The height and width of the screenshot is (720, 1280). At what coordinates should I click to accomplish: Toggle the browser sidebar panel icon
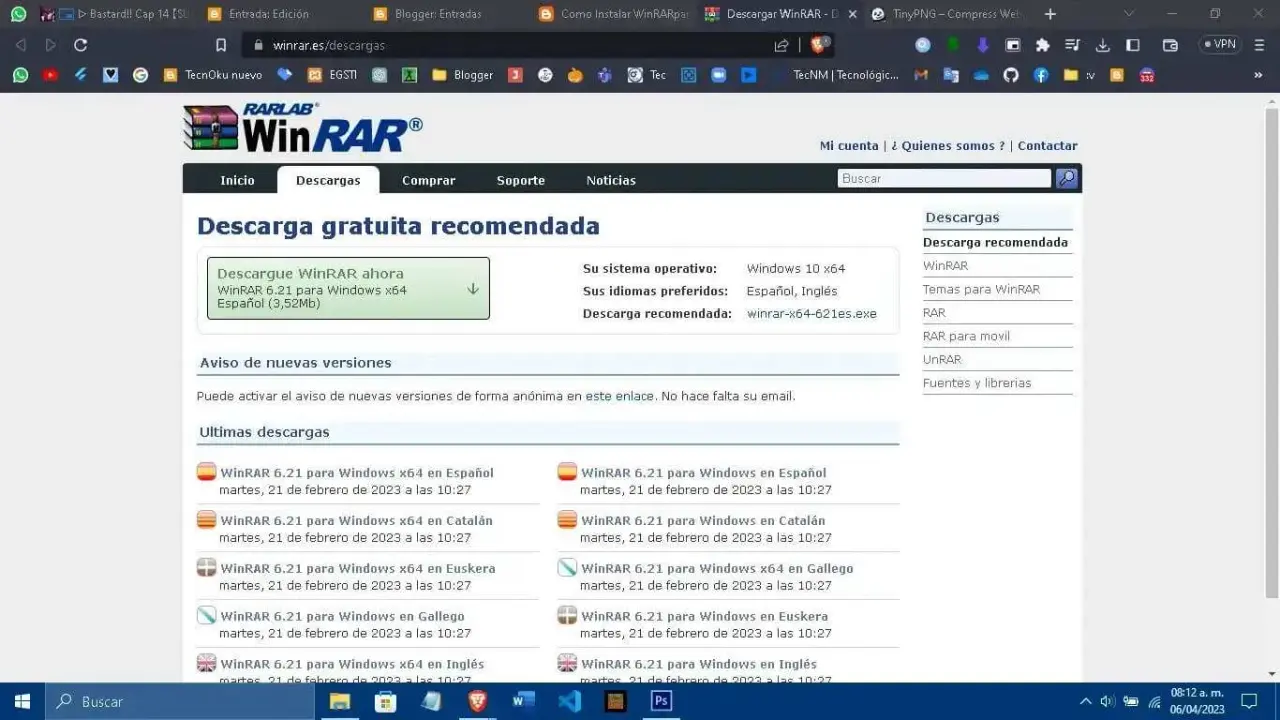coord(1133,45)
